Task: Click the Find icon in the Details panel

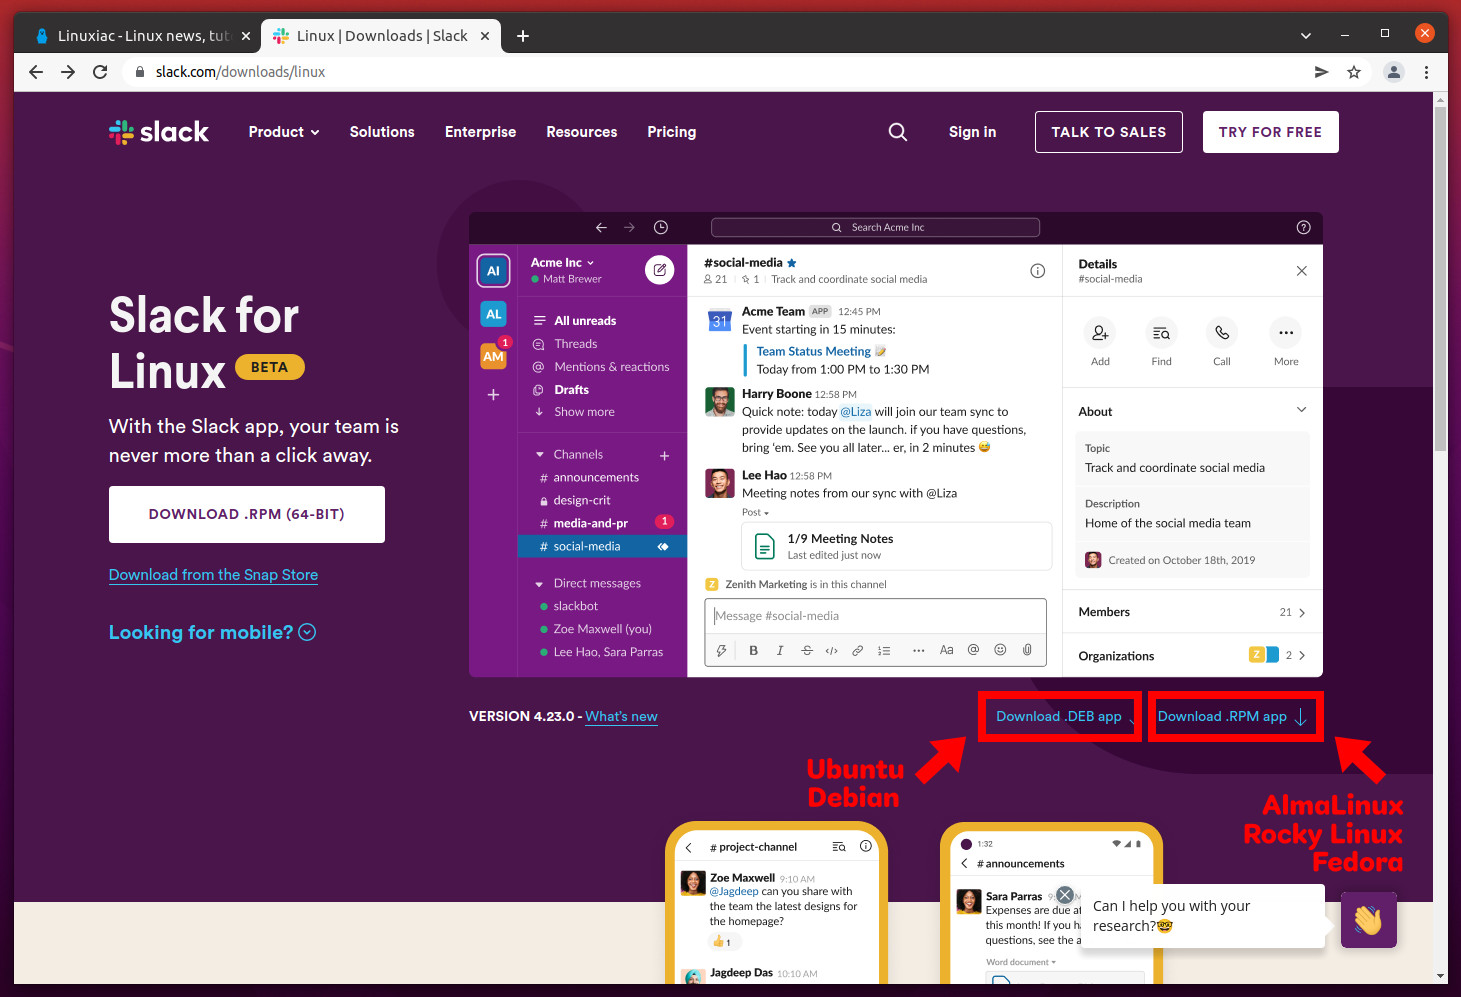Action: click(1161, 333)
